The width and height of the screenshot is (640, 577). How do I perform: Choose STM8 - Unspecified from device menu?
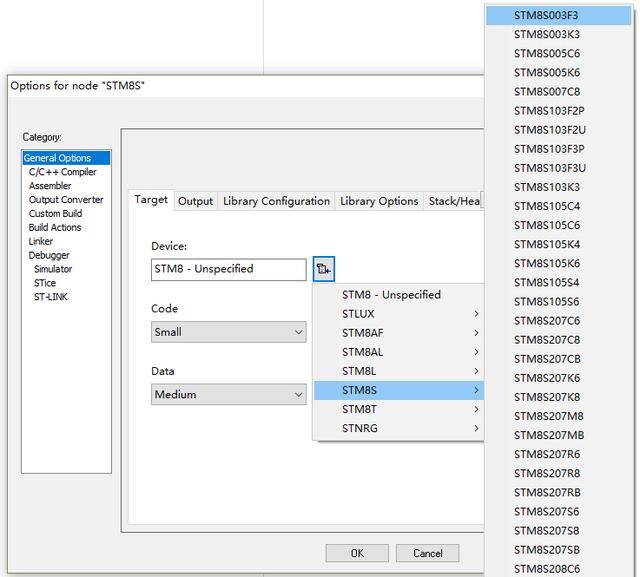[399, 295]
